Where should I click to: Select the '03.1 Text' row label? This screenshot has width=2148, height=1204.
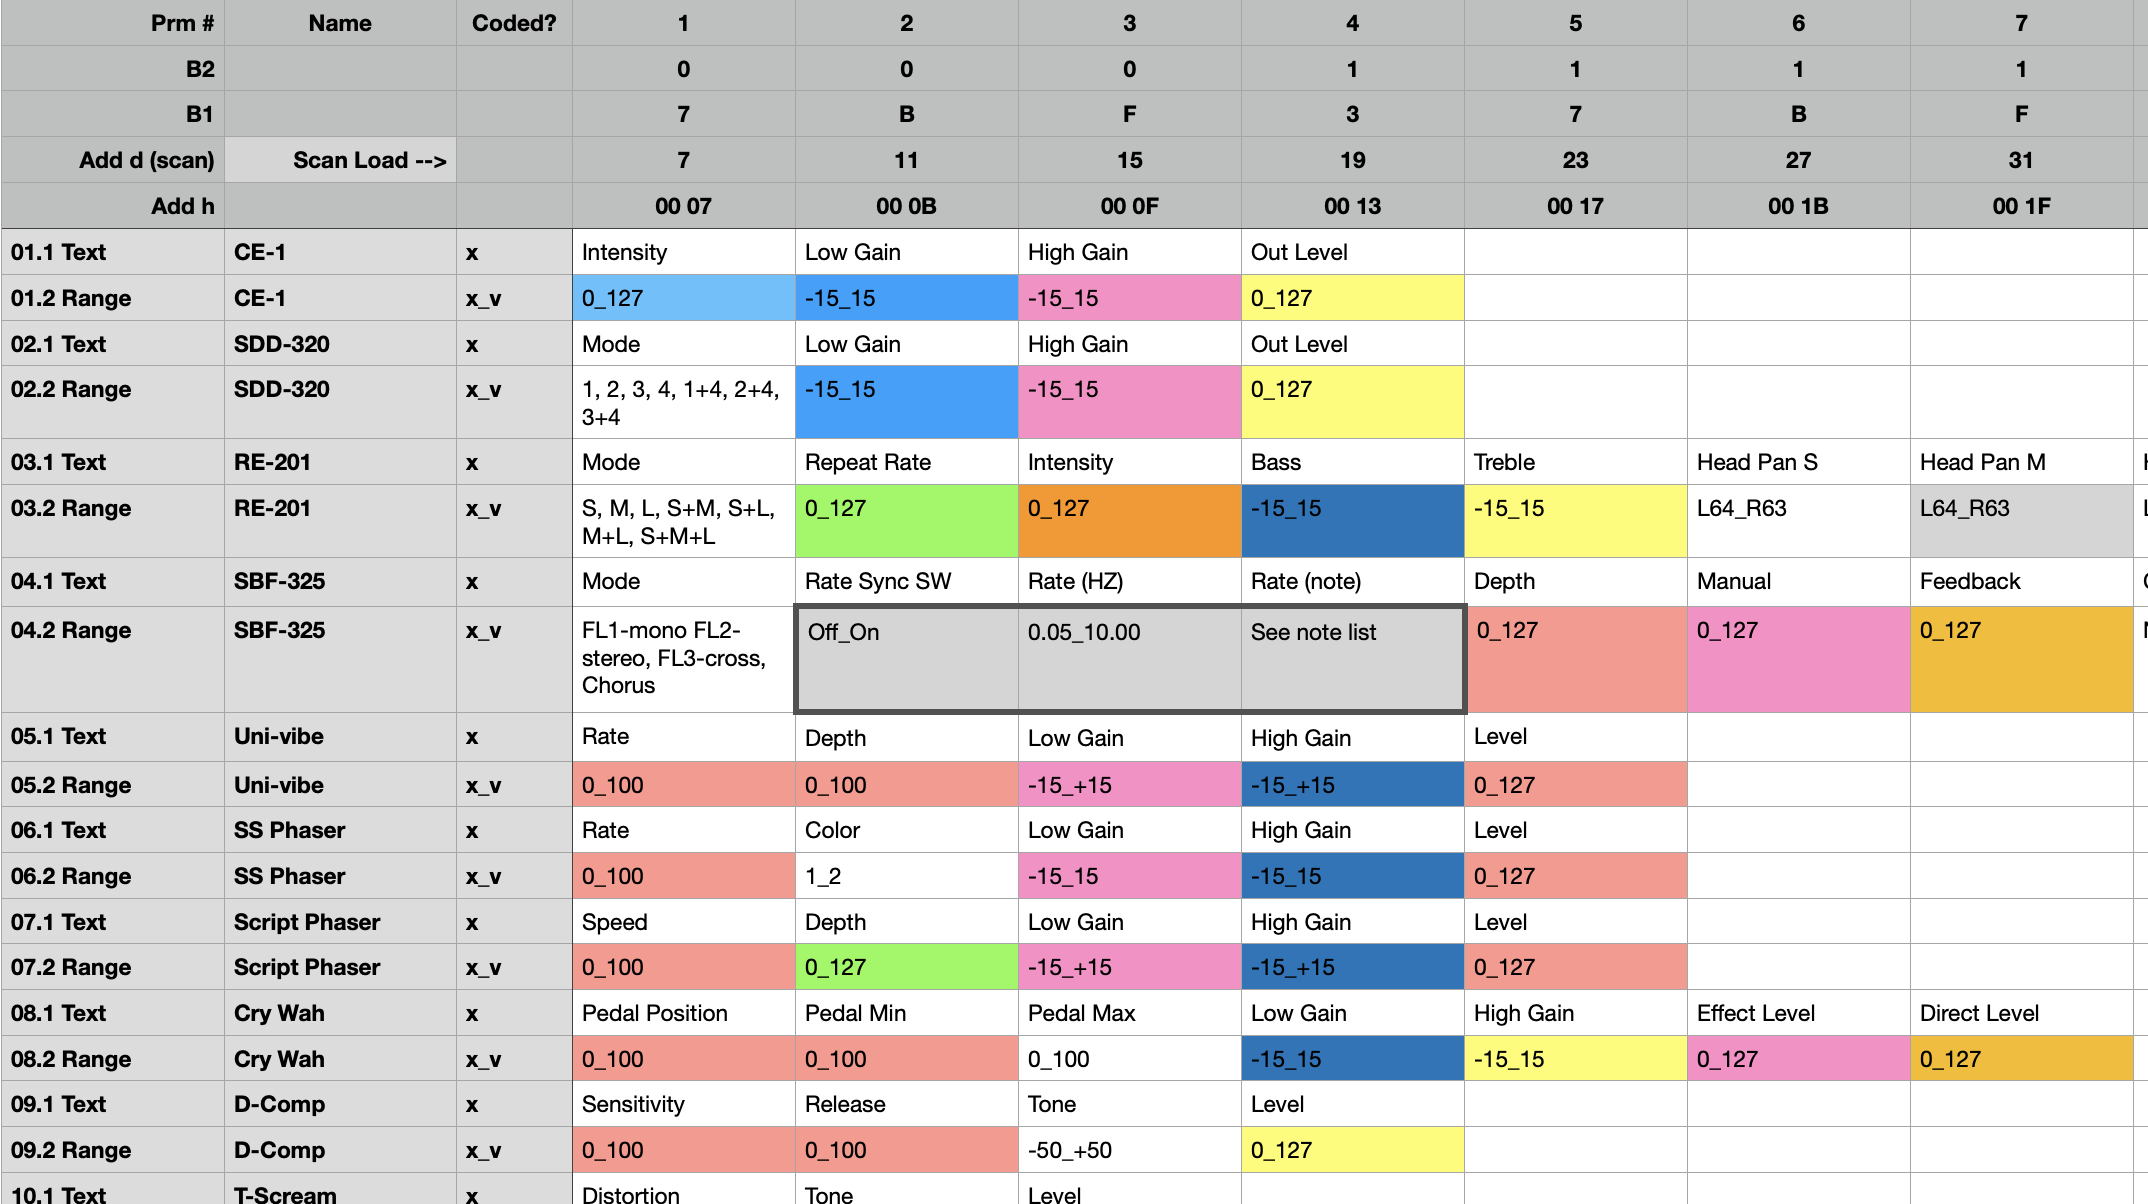pyautogui.click(x=113, y=462)
